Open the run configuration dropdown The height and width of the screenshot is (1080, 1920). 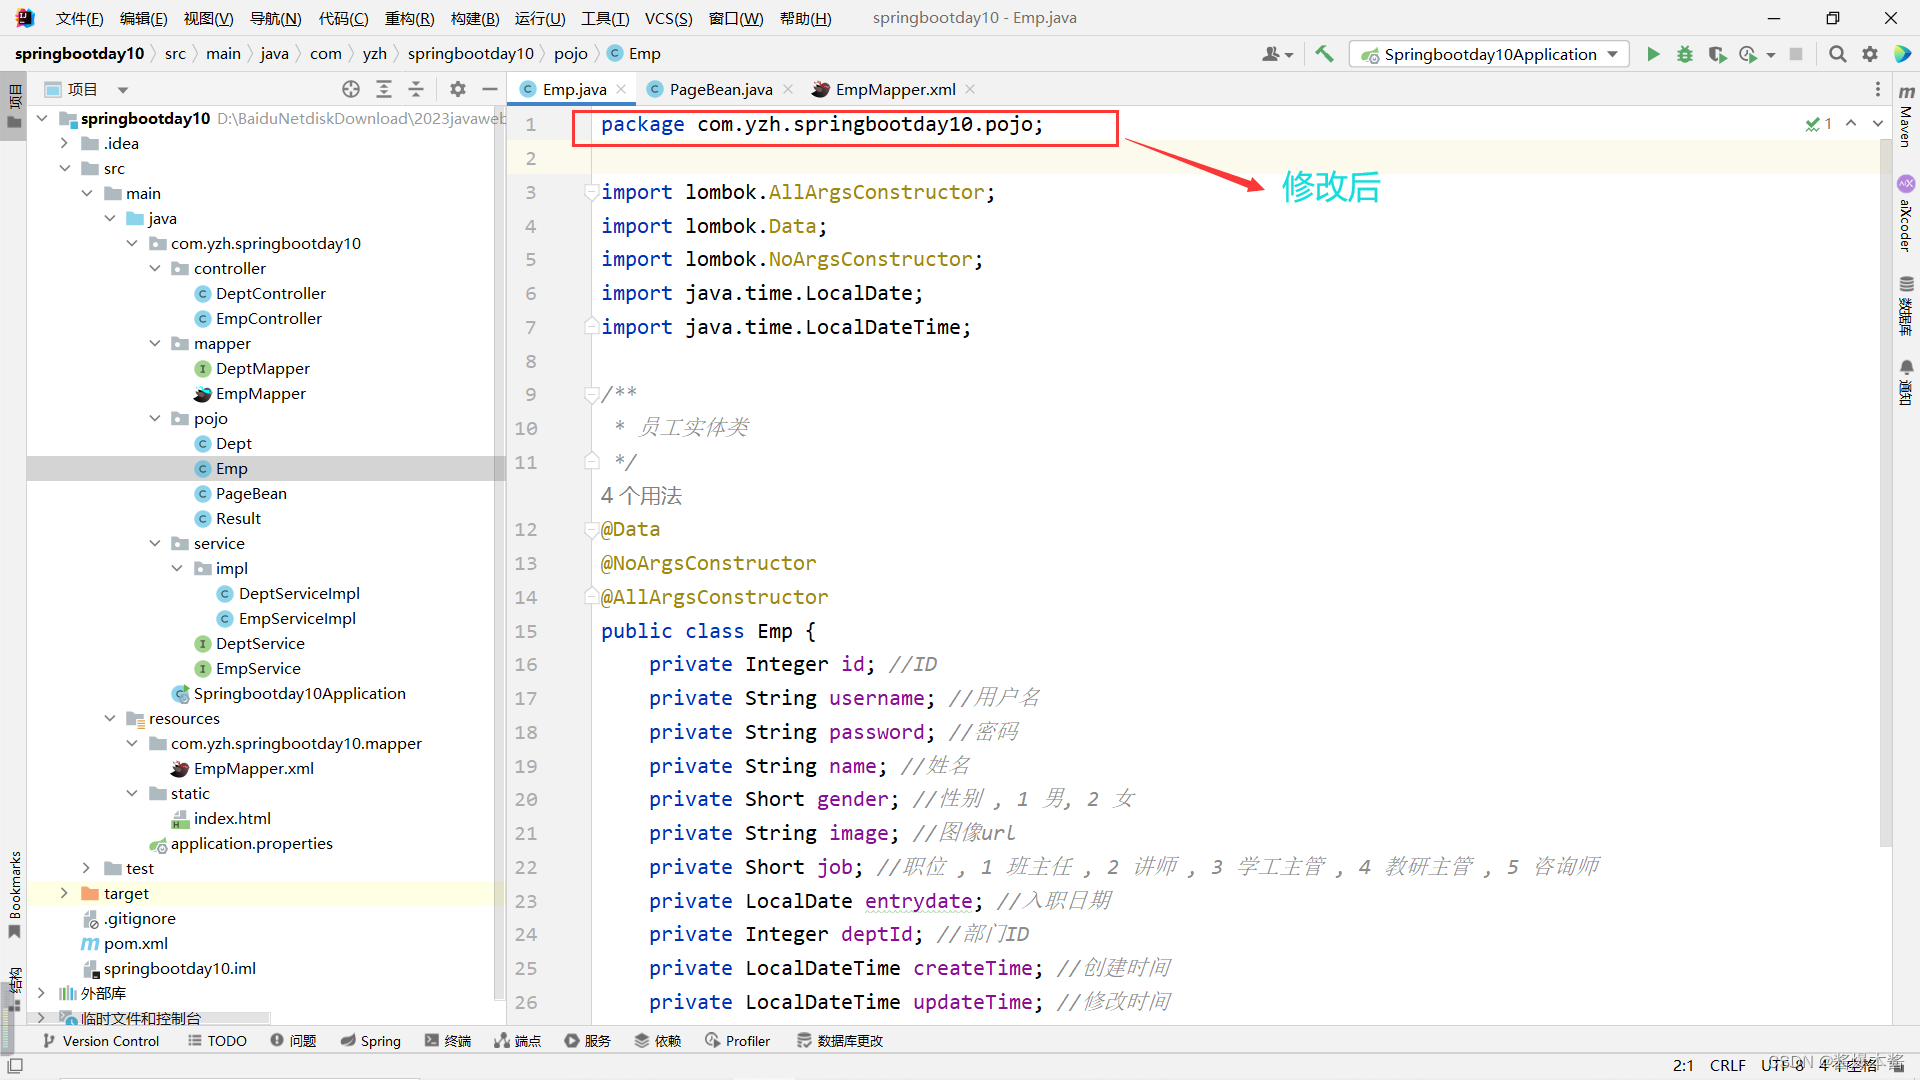click(x=1612, y=54)
